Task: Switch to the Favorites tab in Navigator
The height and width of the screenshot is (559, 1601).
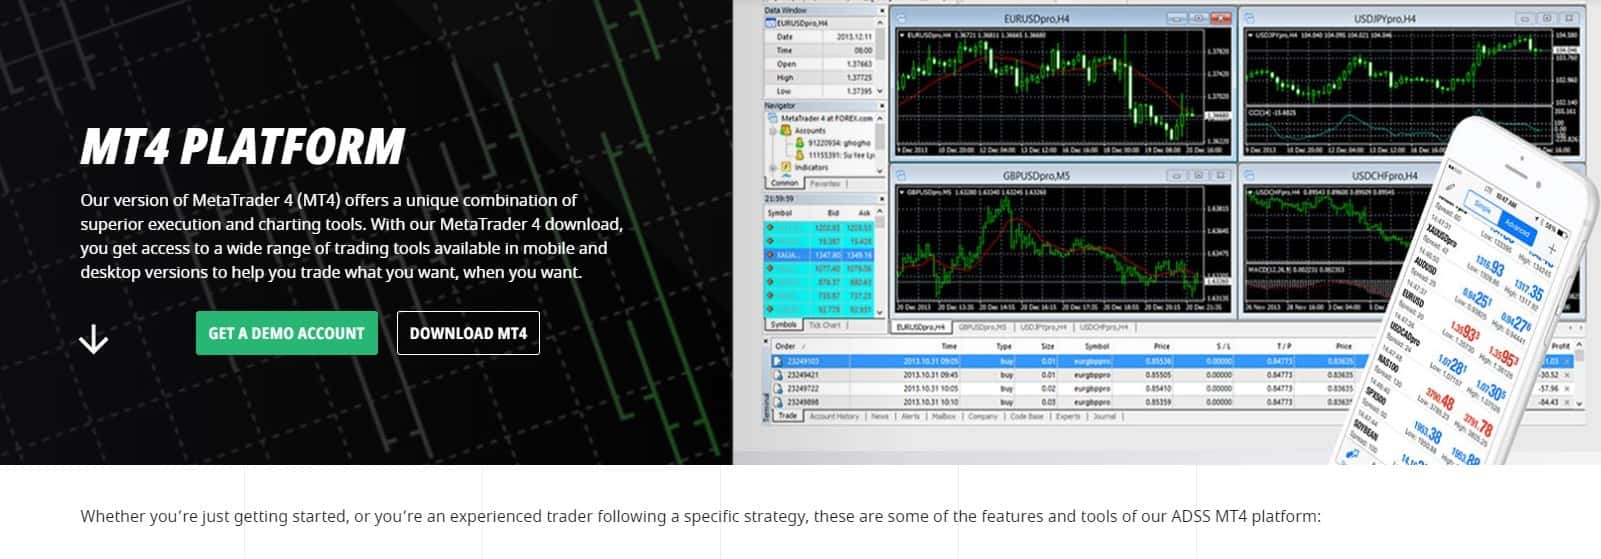Action: pyautogui.click(x=825, y=184)
